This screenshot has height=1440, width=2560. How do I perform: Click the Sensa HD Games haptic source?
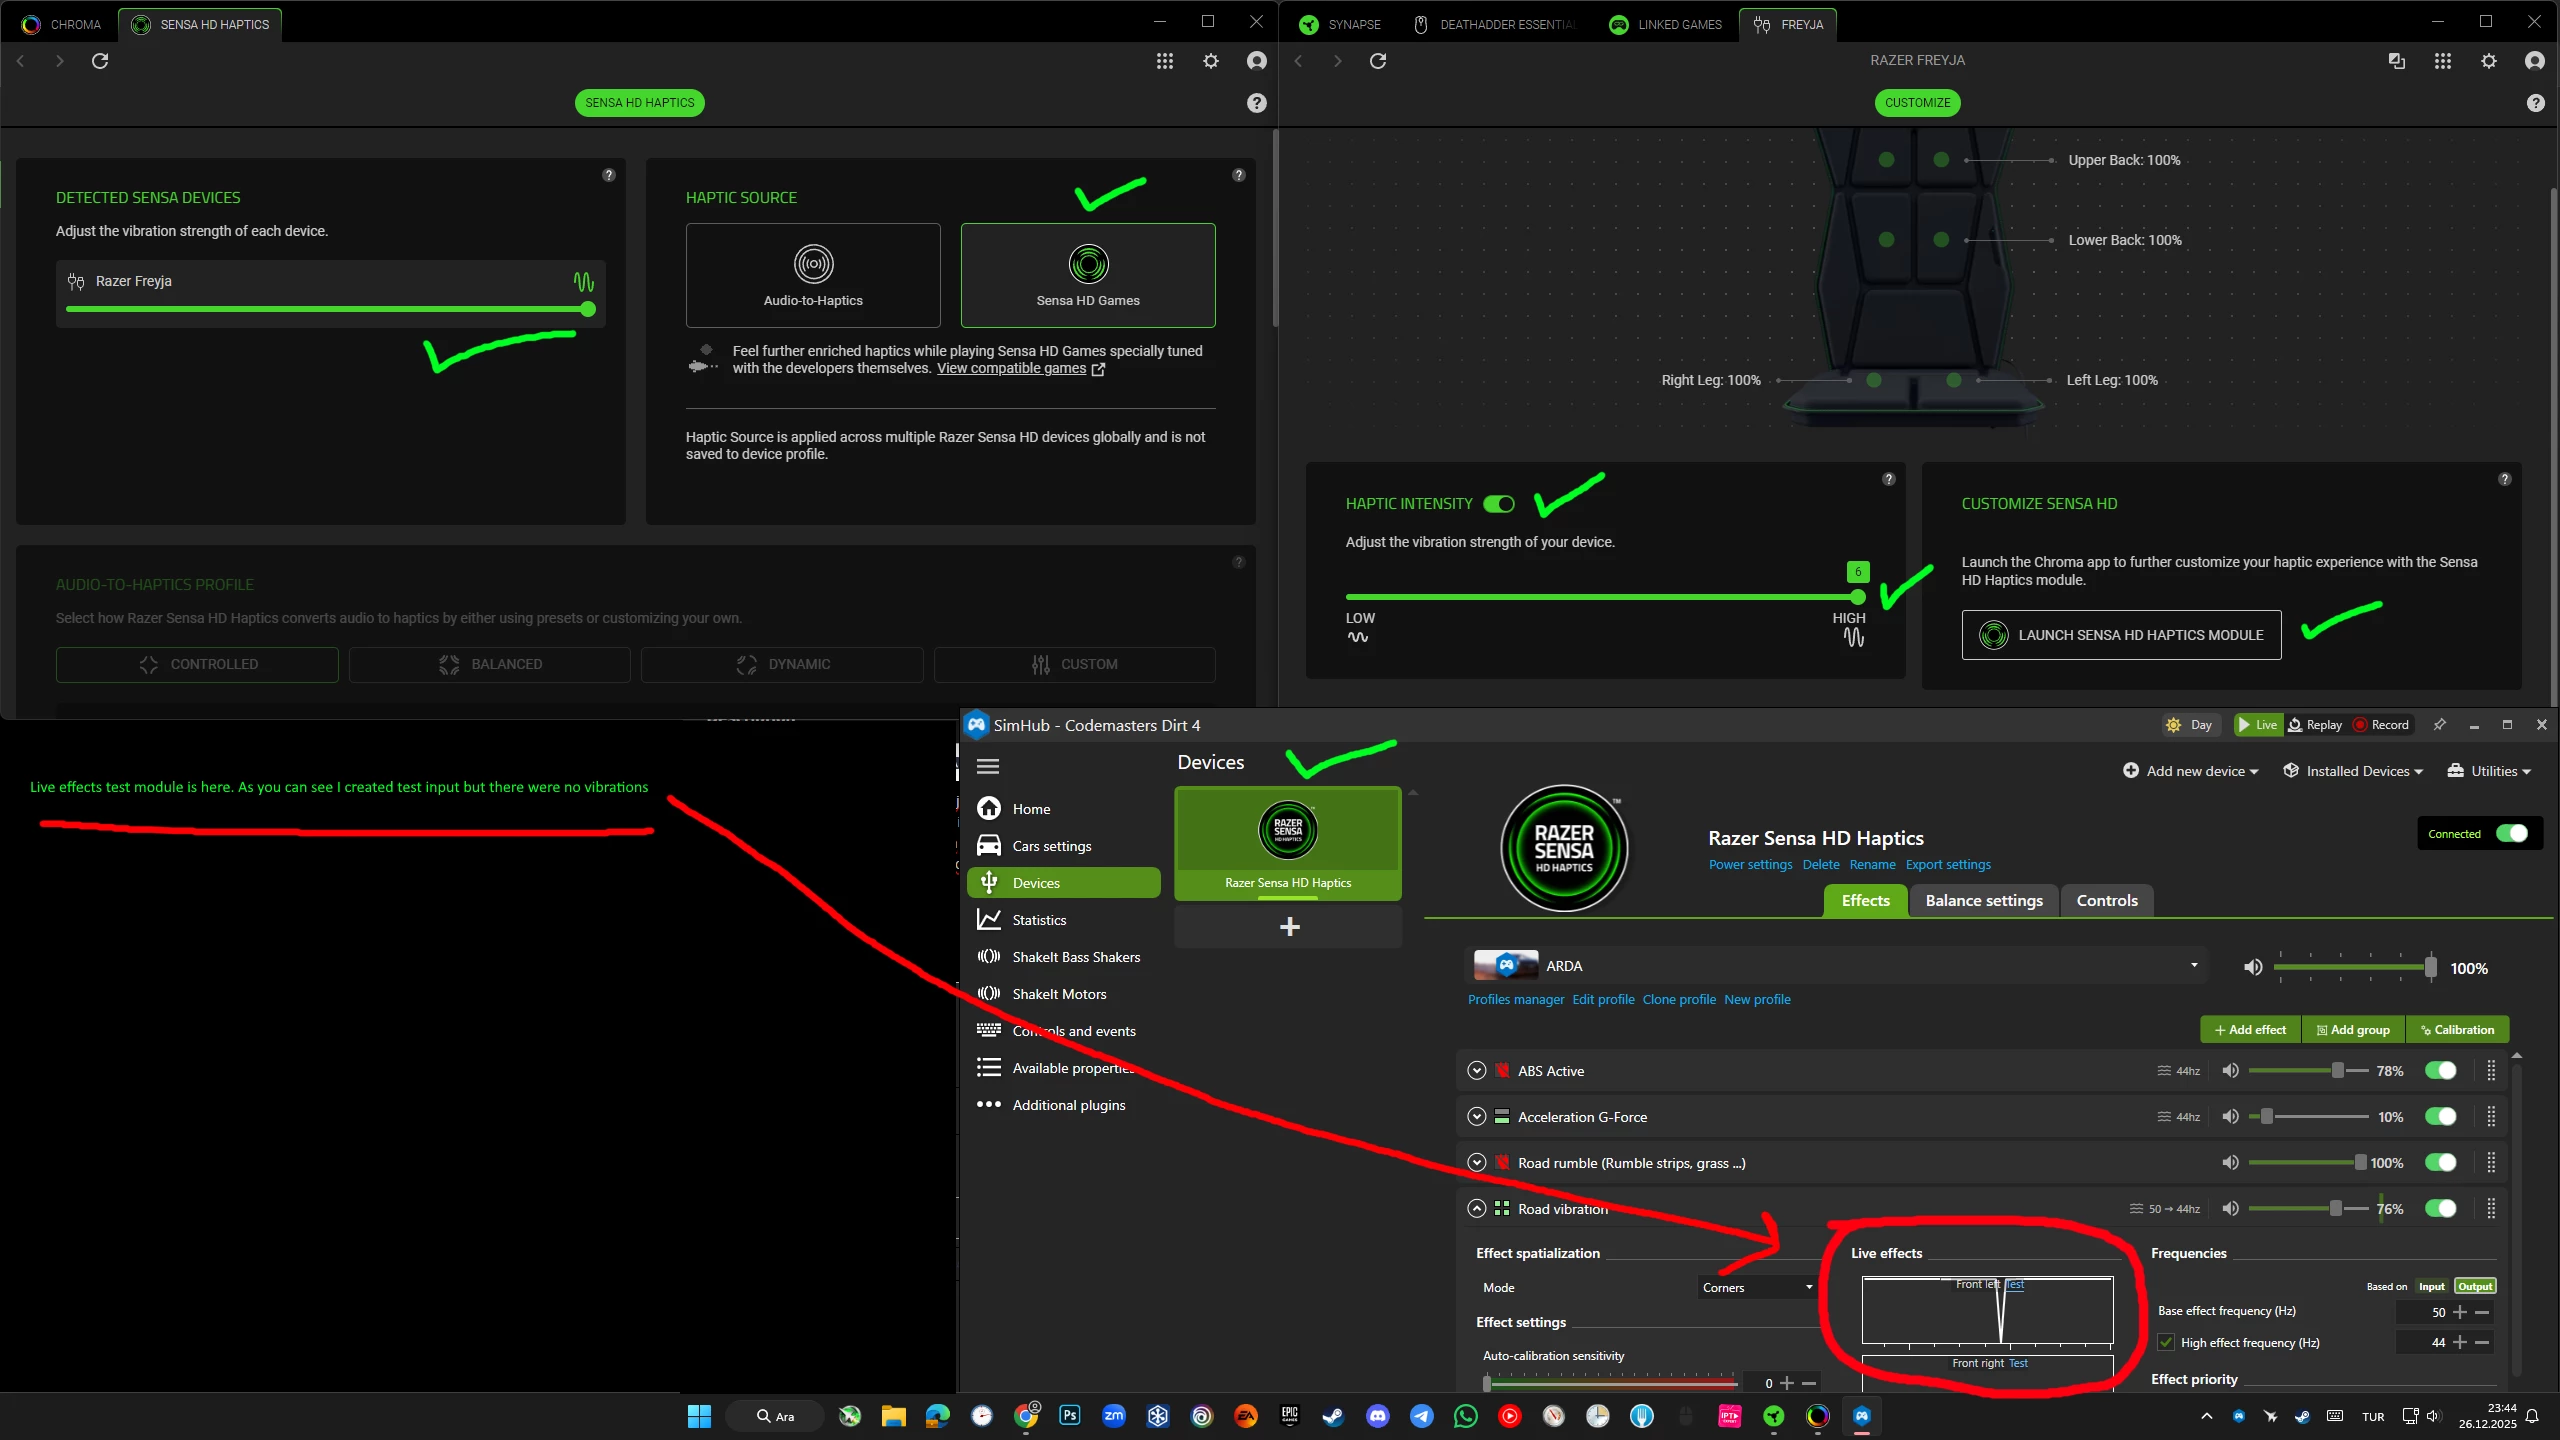pos(1087,275)
